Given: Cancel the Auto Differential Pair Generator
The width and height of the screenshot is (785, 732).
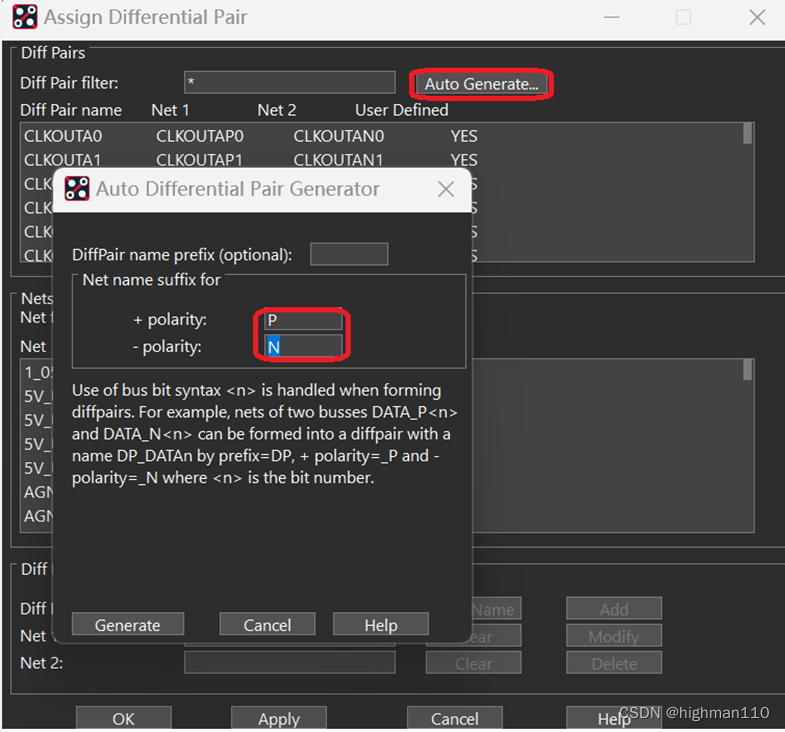Looking at the screenshot, I should pos(267,625).
